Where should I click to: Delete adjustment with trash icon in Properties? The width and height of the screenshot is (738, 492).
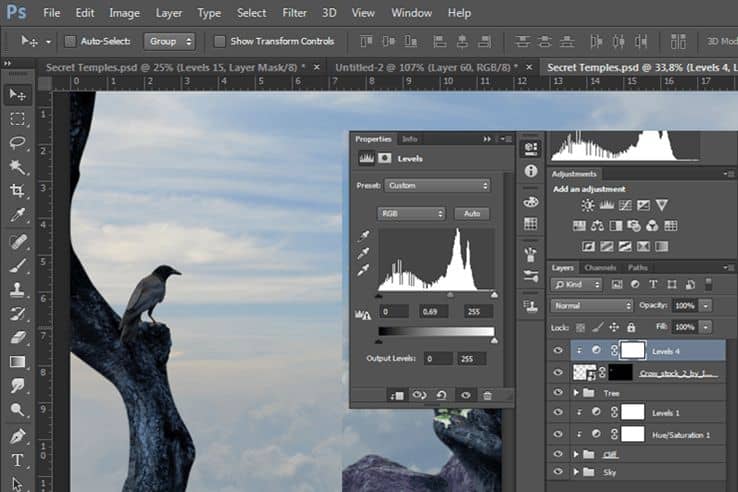pyautogui.click(x=488, y=395)
